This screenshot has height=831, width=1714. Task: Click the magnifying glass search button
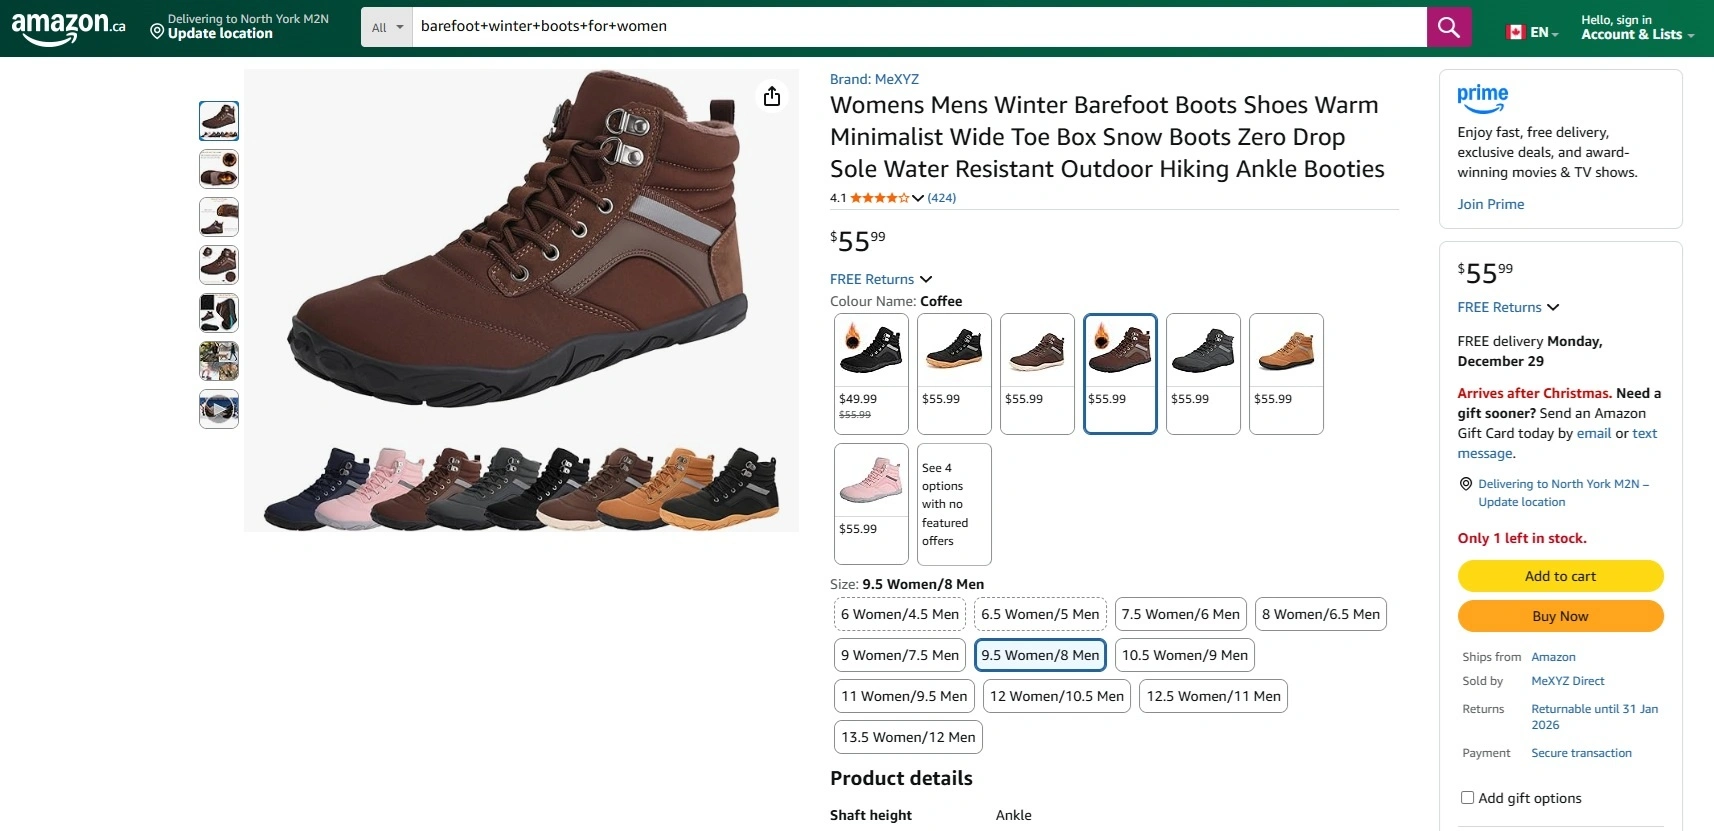tap(1448, 27)
